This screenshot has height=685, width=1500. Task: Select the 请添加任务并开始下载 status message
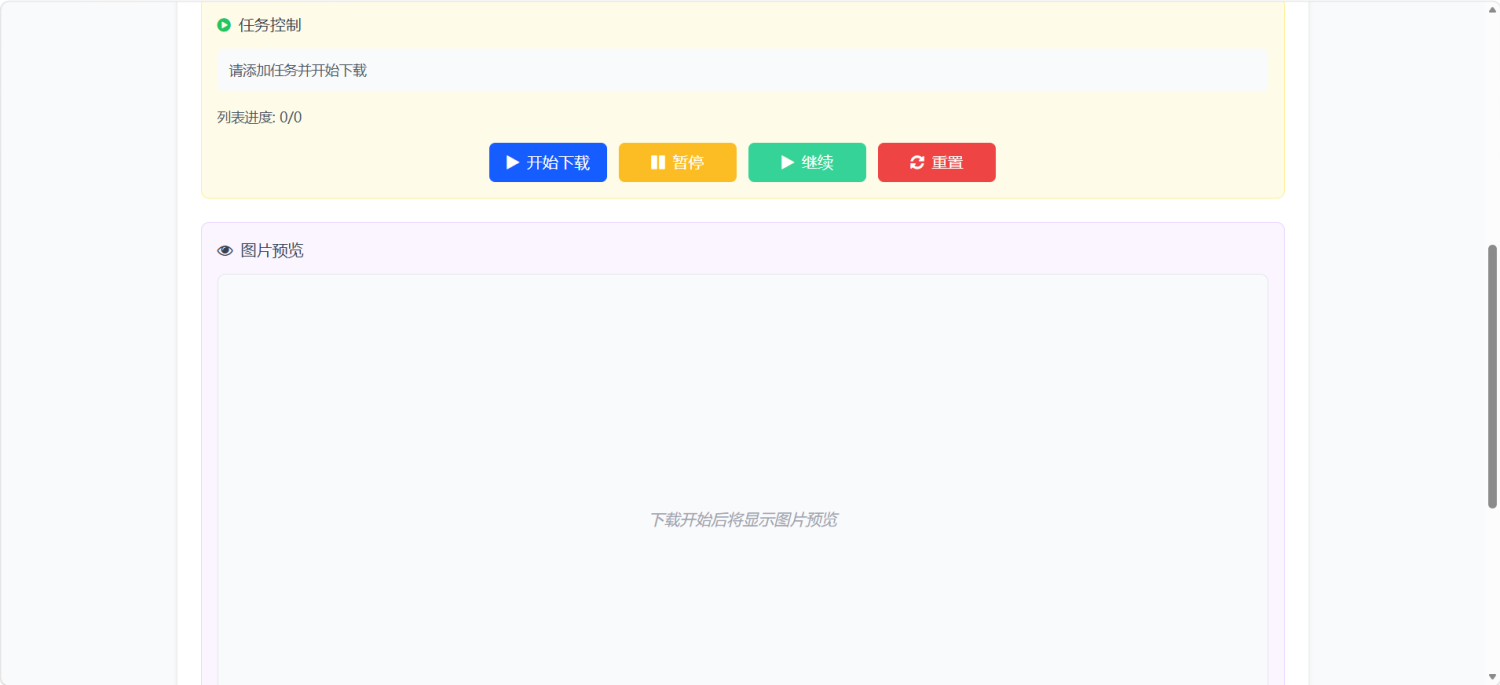742,71
